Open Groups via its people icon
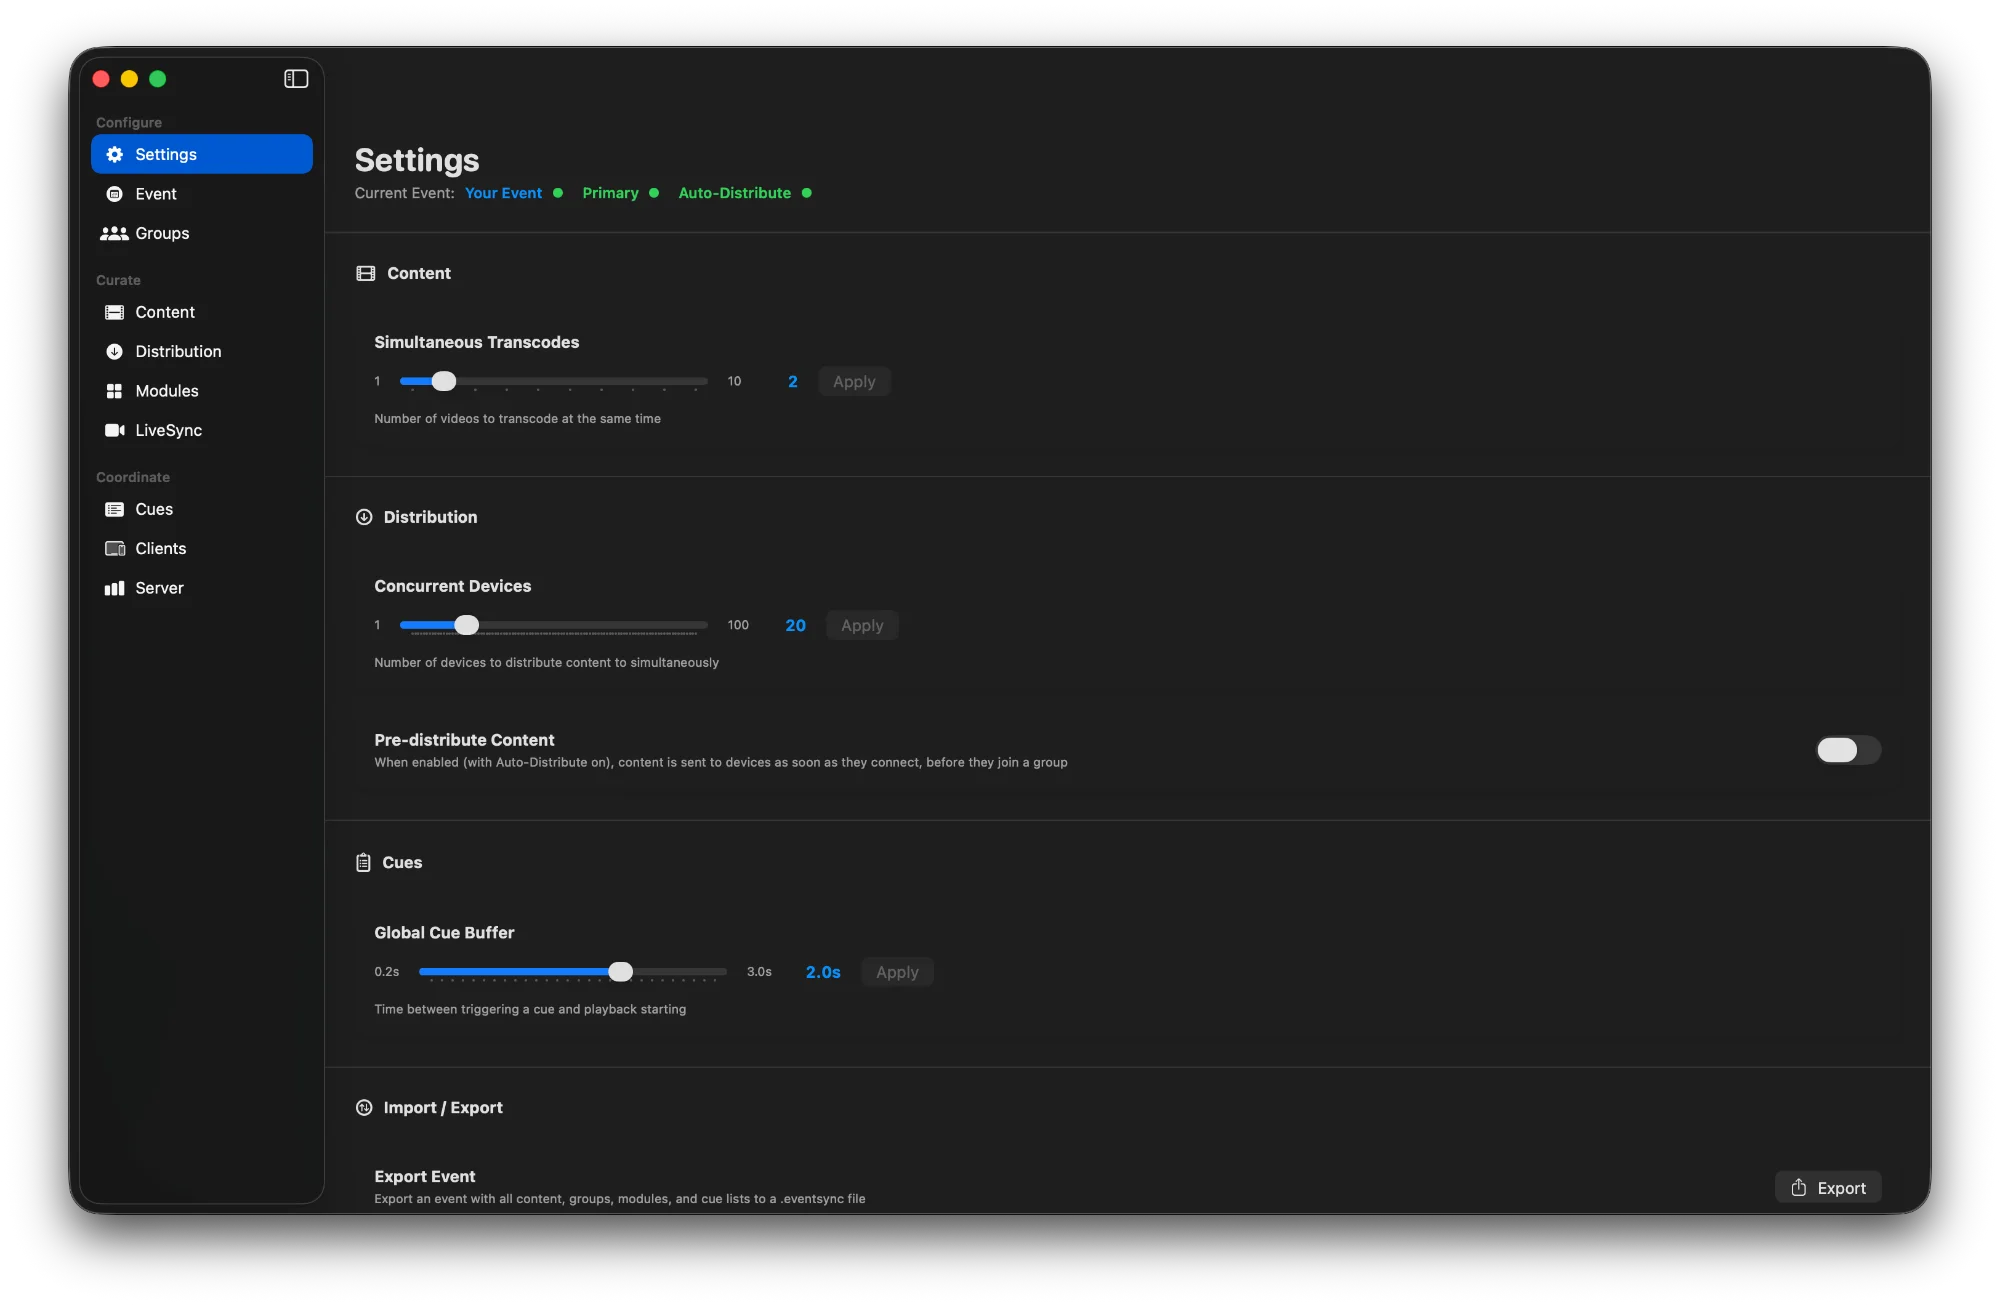The width and height of the screenshot is (2000, 1305). (114, 233)
